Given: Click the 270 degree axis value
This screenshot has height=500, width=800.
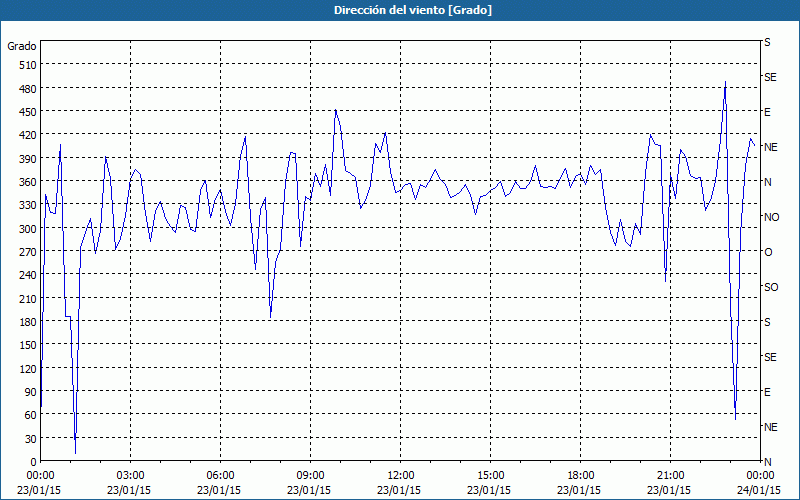Looking at the screenshot, I should coord(28,252).
